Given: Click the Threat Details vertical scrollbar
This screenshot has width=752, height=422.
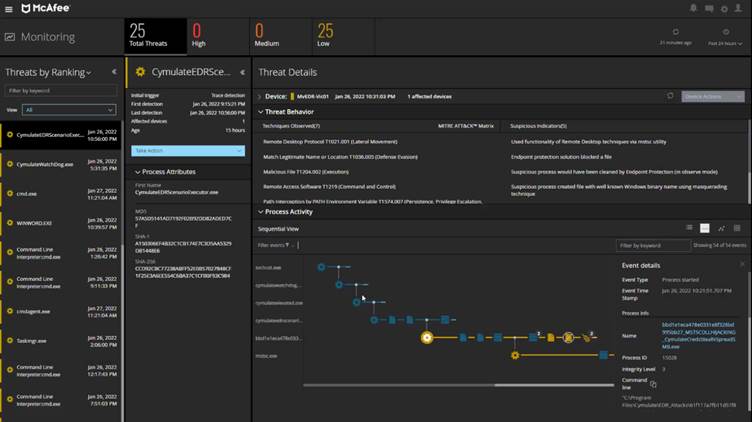Looking at the screenshot, I should pos(749,187).
